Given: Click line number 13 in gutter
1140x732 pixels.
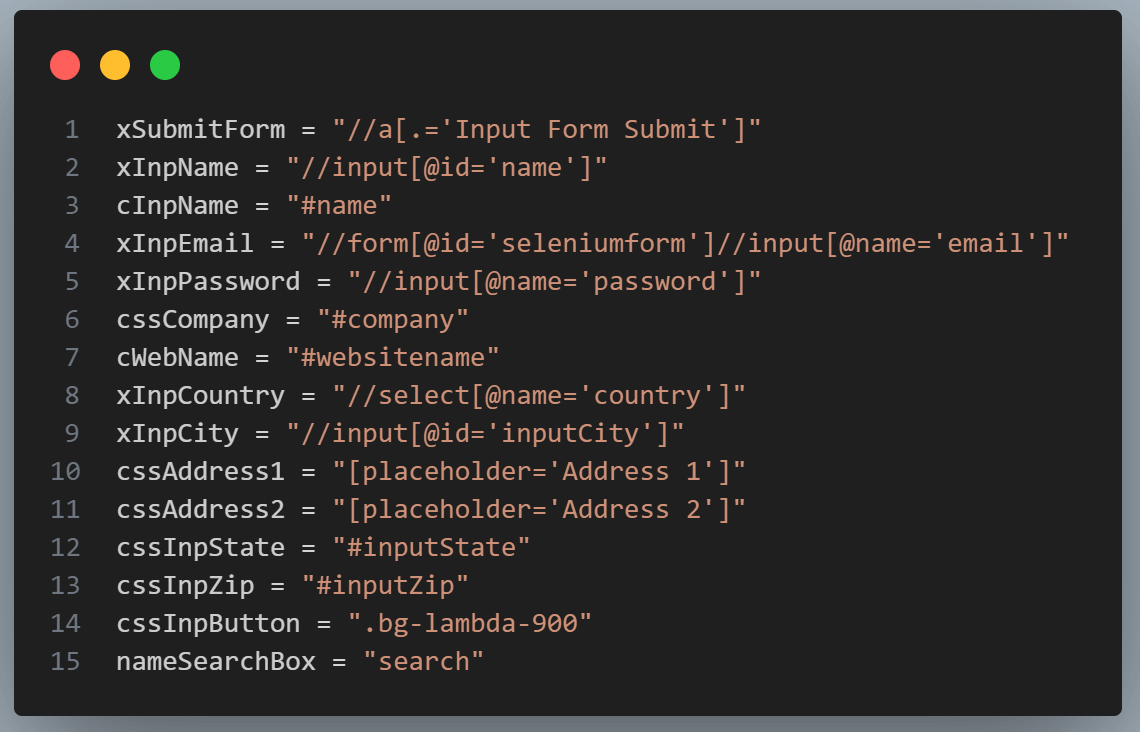Looking at the screenshot, I should coord(65,586).
